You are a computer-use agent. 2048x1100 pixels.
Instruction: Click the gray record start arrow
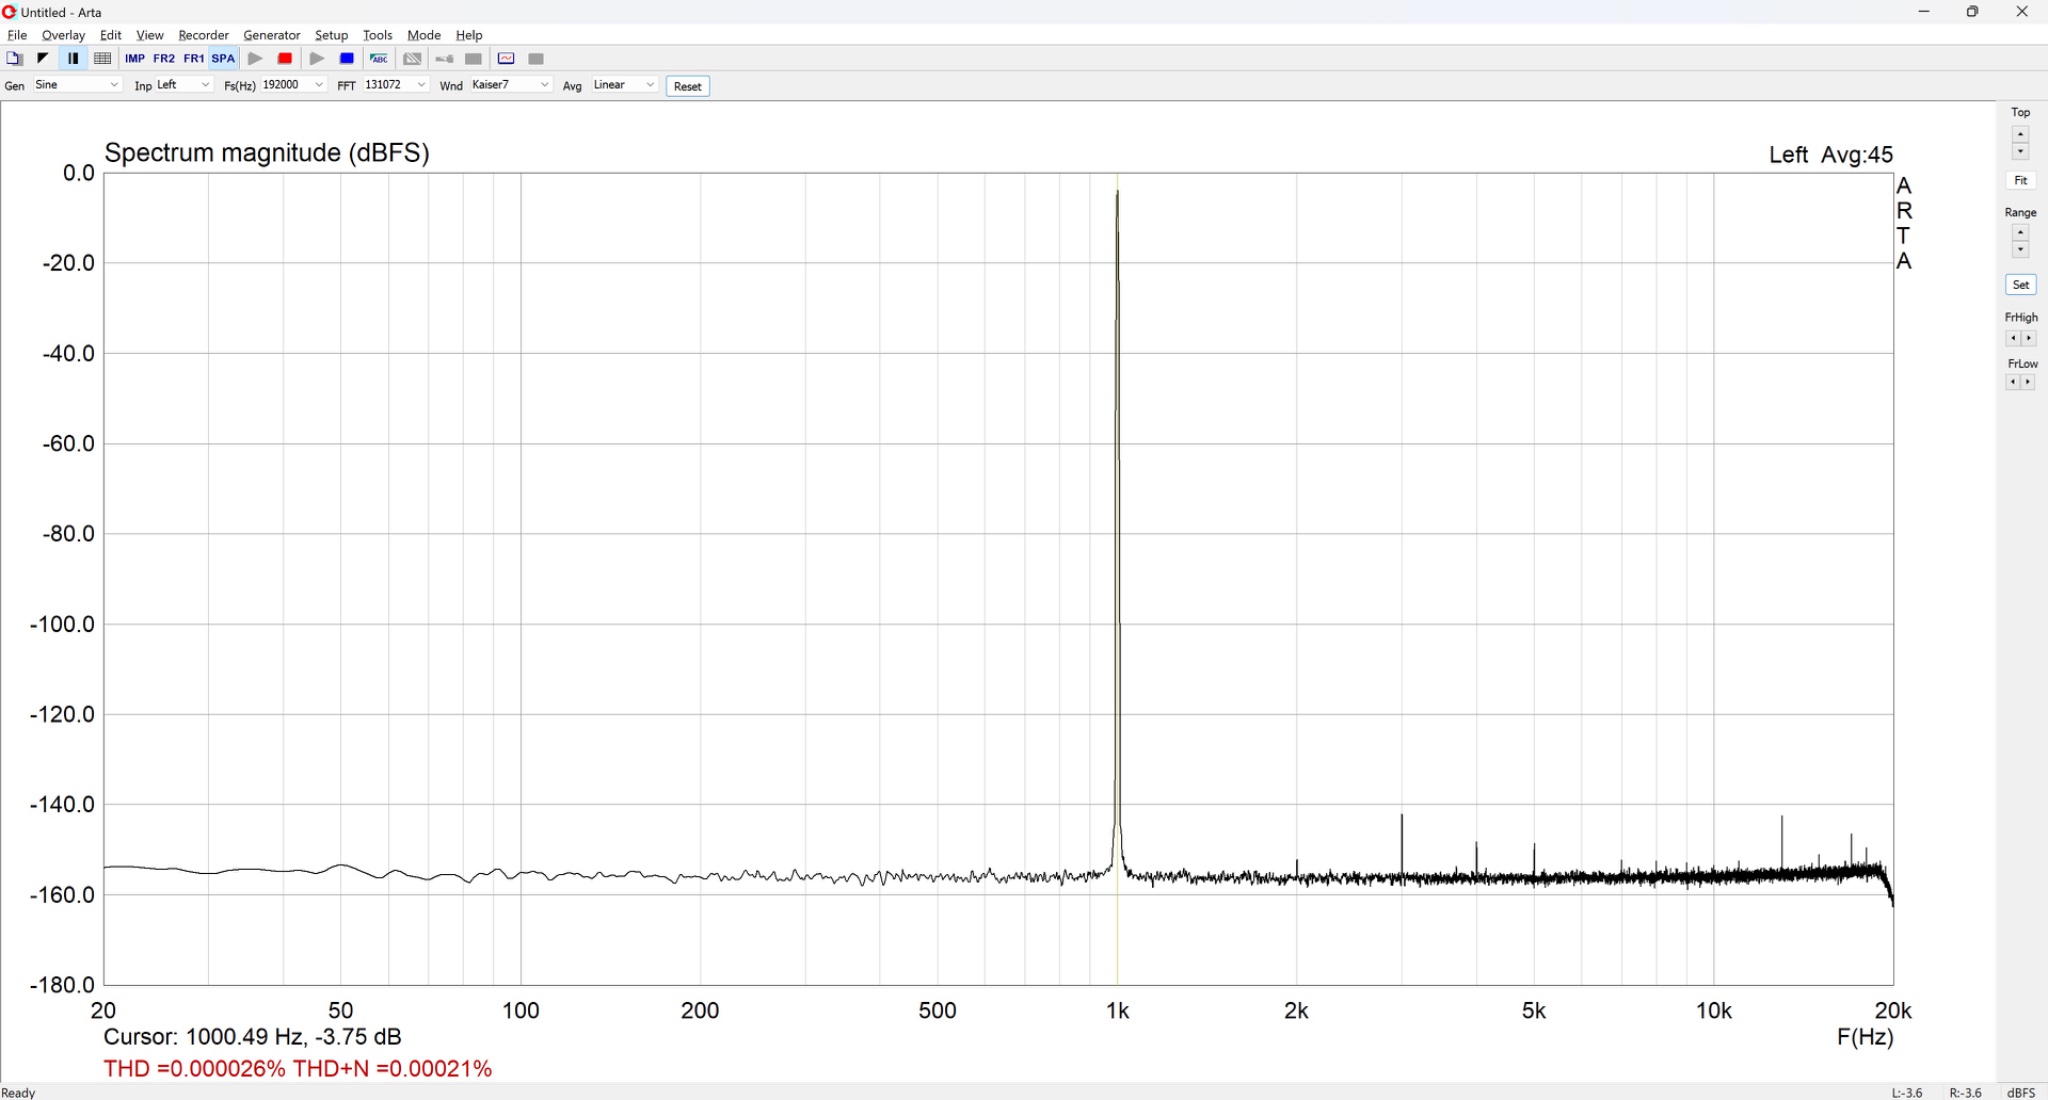pyautogui.click(x=255, y=59)
